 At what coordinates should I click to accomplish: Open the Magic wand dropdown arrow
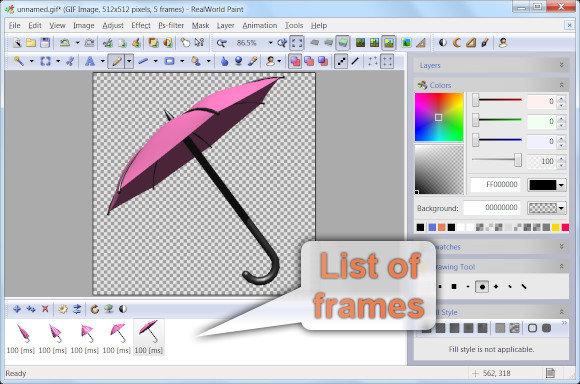tap(31, 61)
